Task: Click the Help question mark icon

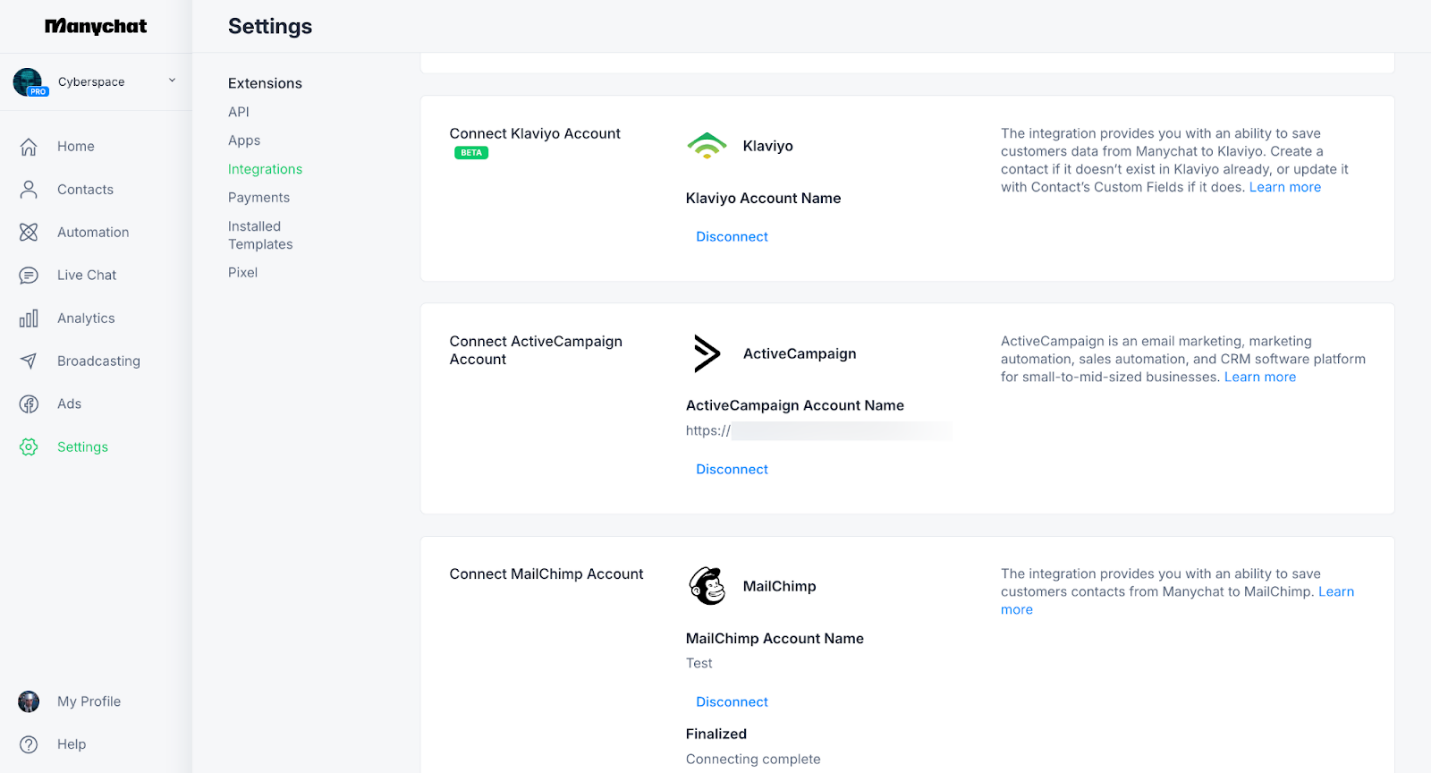Action: coord(29,745)
